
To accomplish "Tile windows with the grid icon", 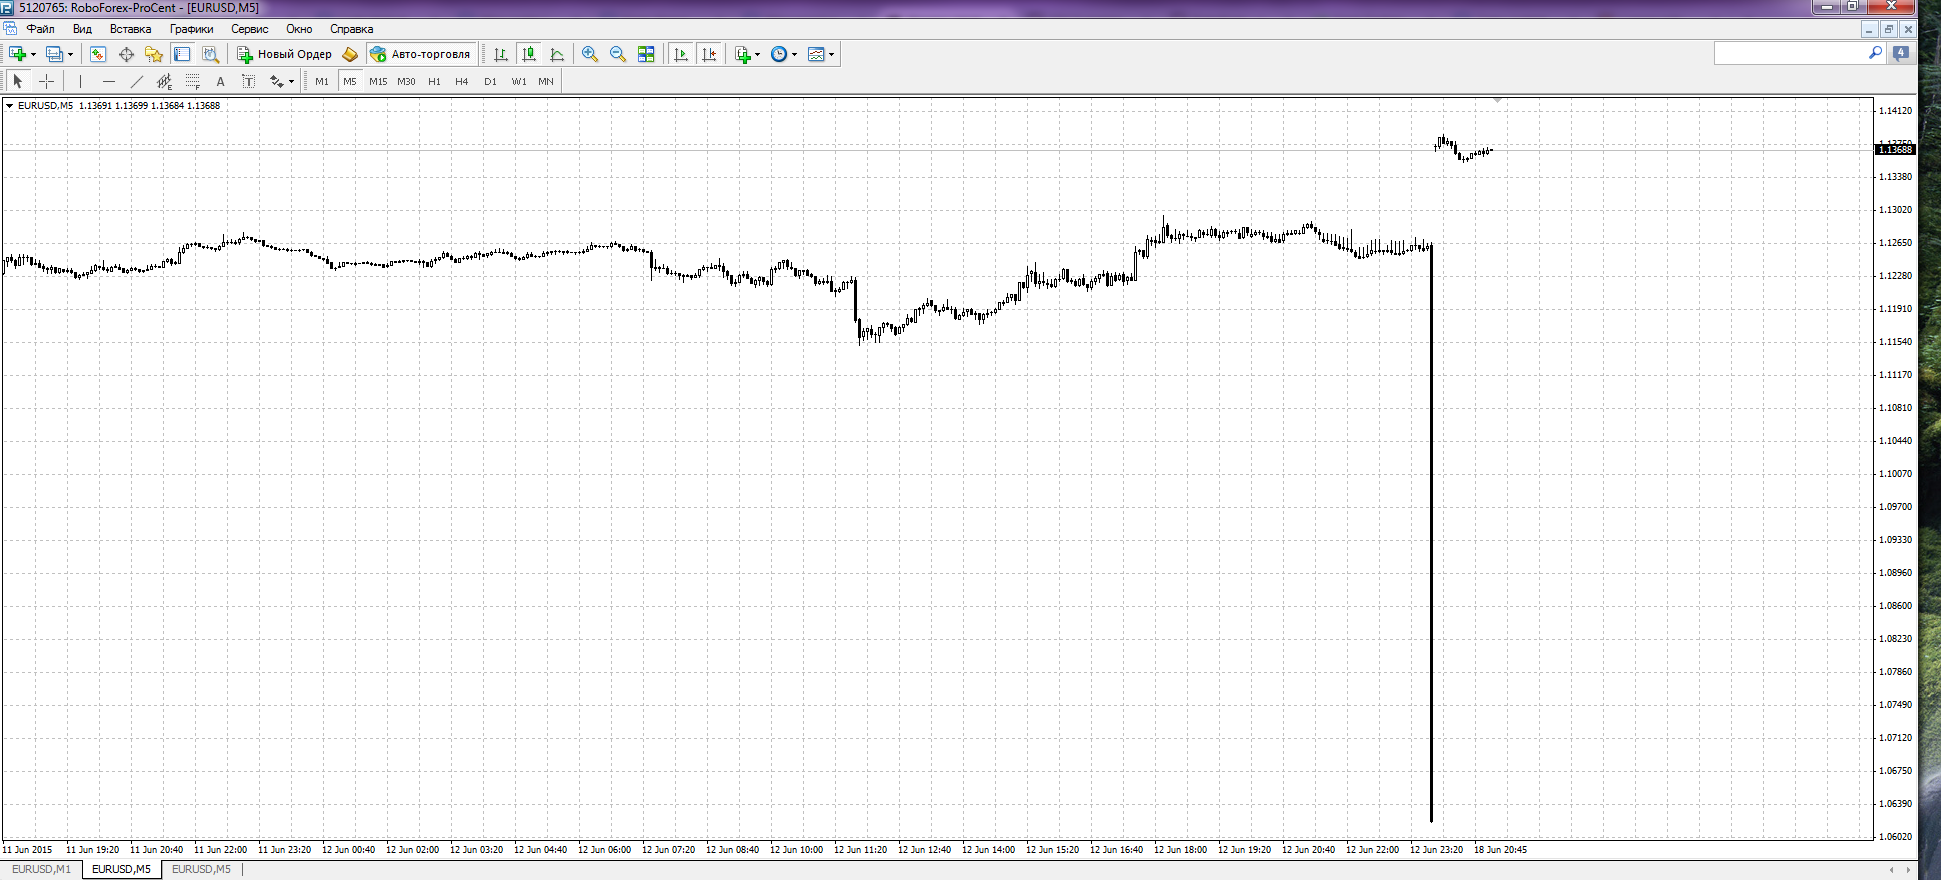I will 646,54.
